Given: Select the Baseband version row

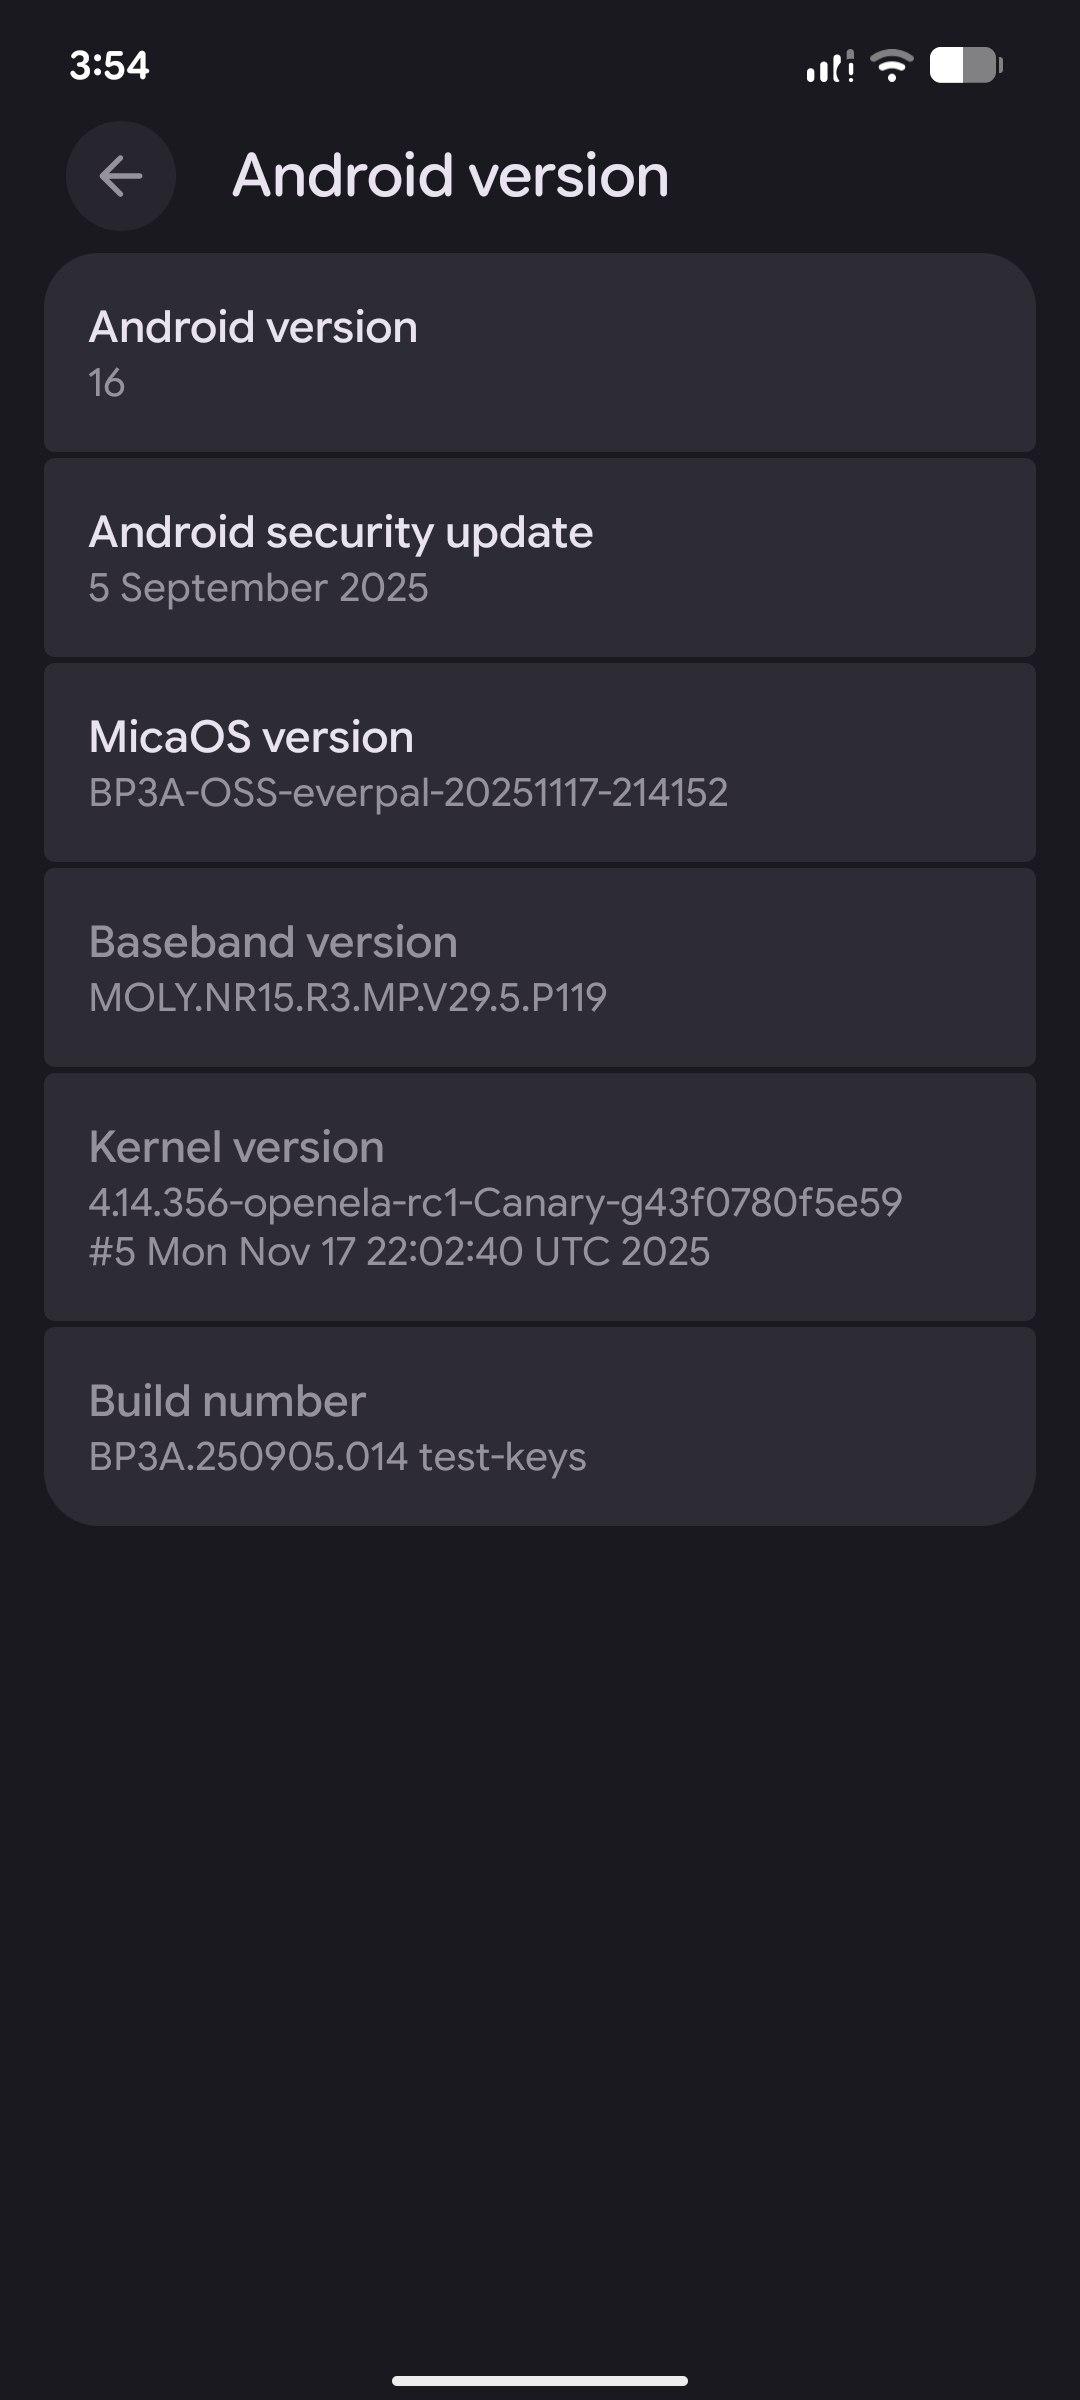Looking at the screenshot, I should [540, 968].
